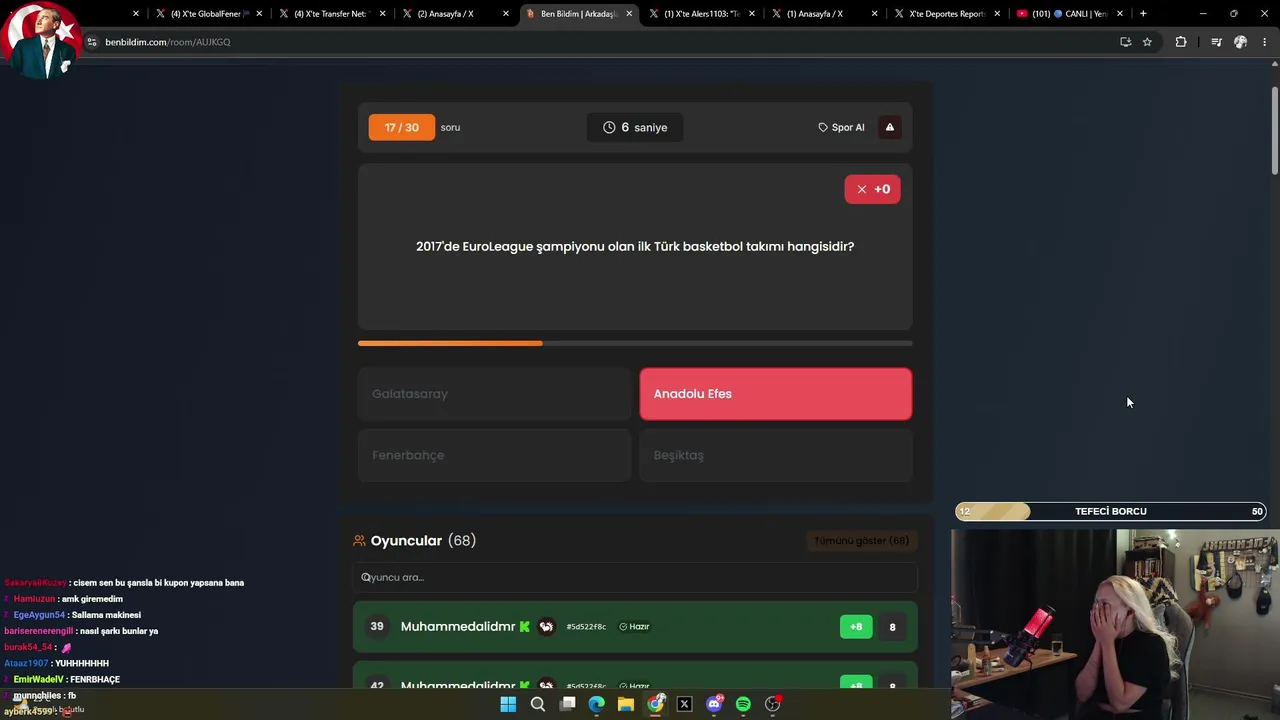Screen dimensions: 1280x720
Task: Click the clock icon in the timer
Action: tap(609, 127)
